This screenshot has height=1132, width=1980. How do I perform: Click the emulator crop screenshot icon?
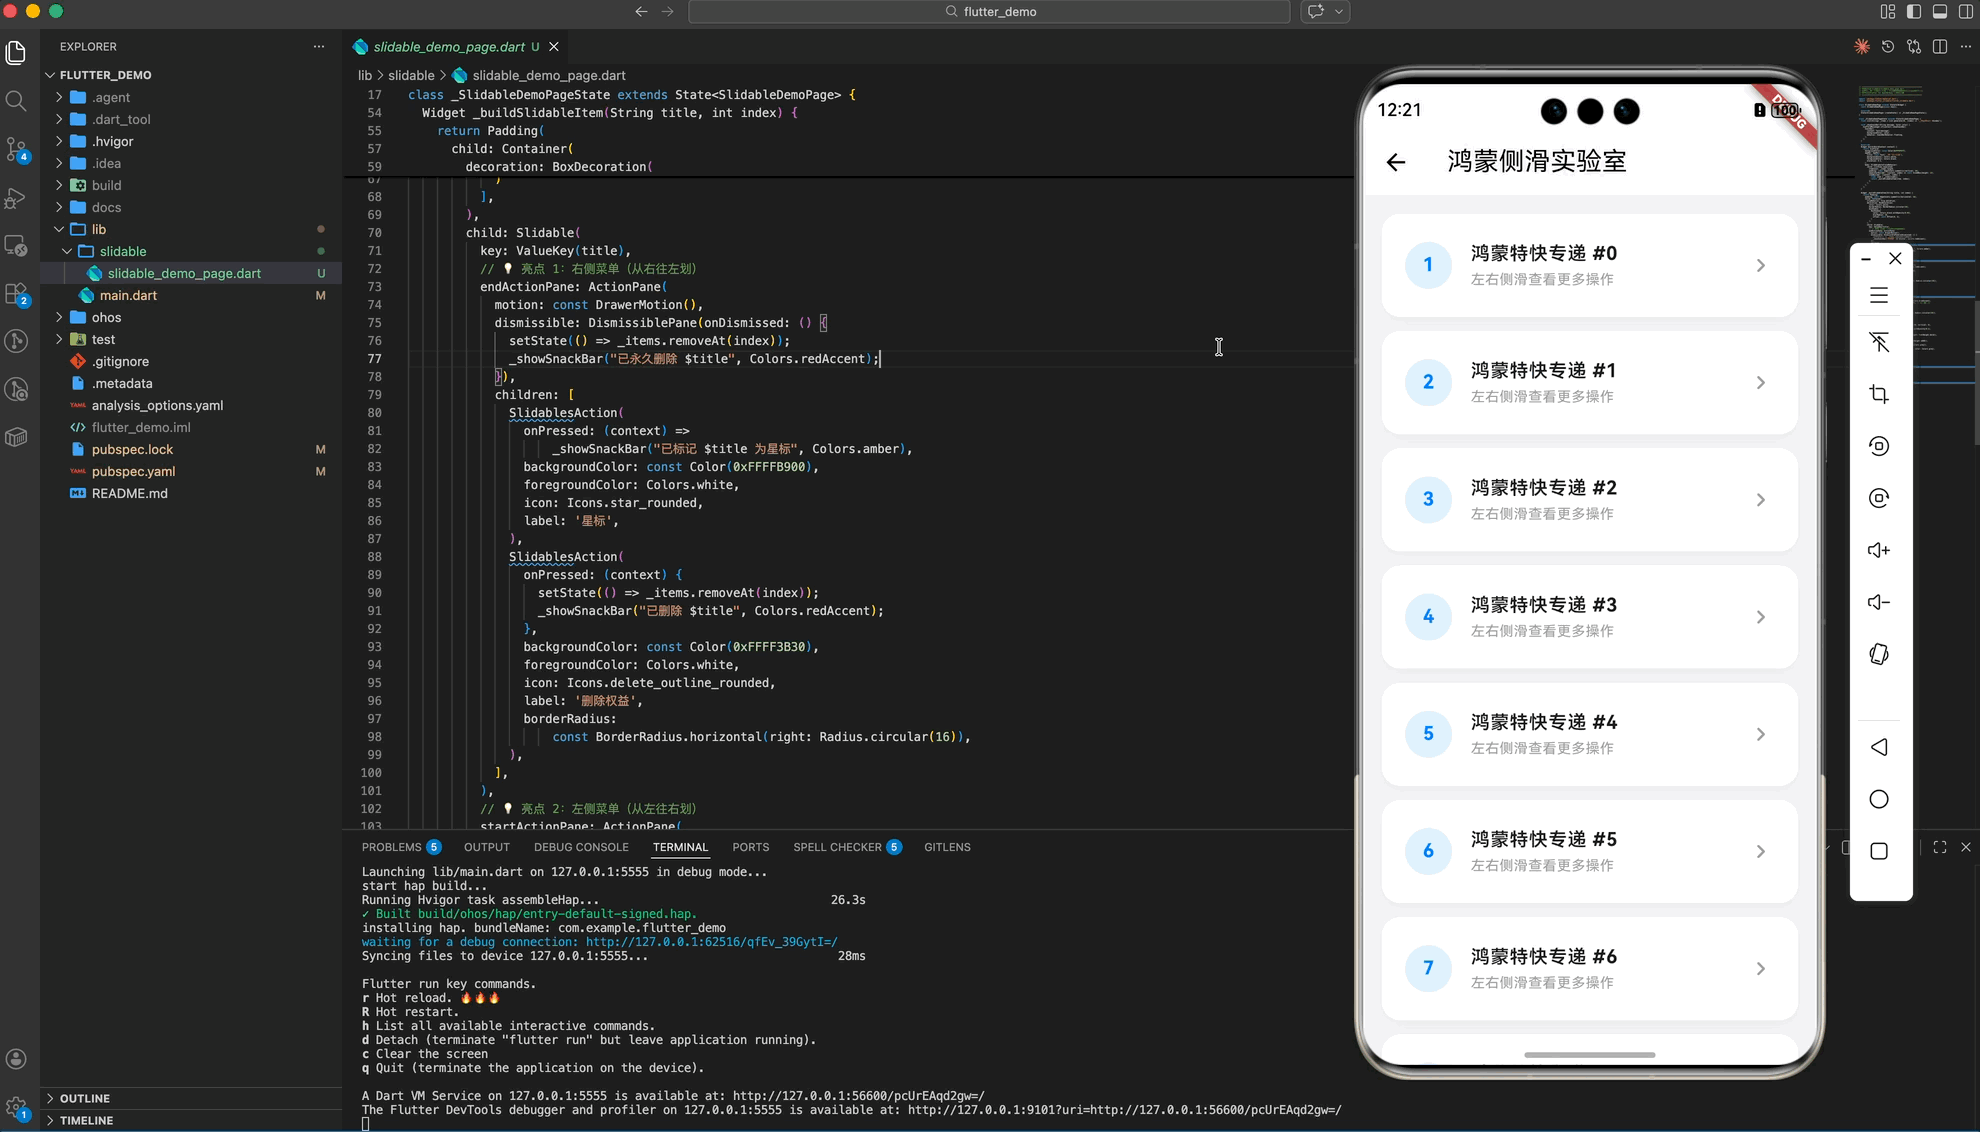[x=1879, y=394]
